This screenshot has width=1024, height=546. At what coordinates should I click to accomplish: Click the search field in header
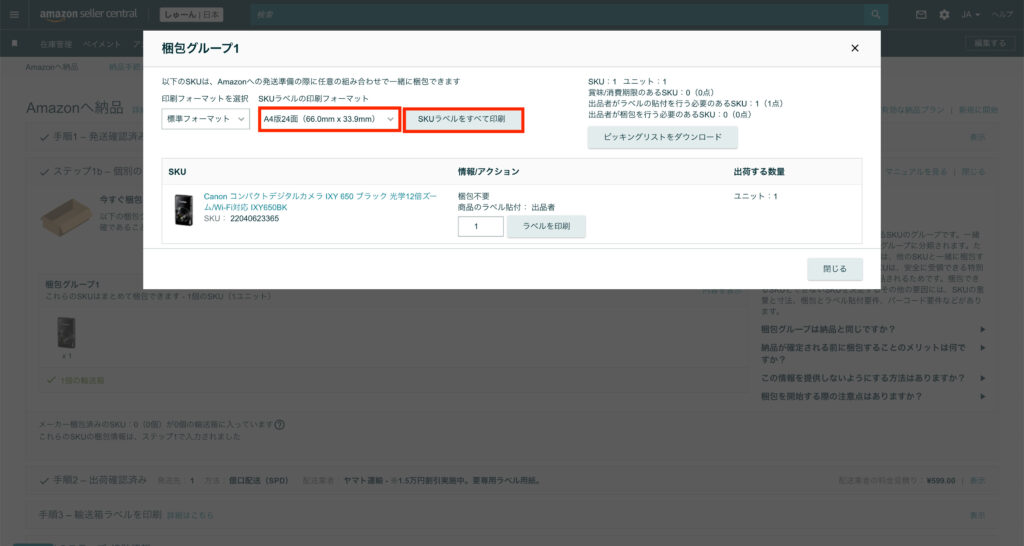pos(557,14)
